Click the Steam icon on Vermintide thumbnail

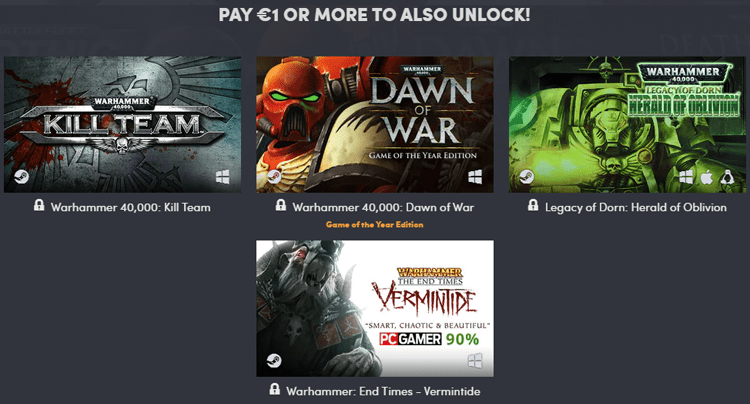[274, 360]
